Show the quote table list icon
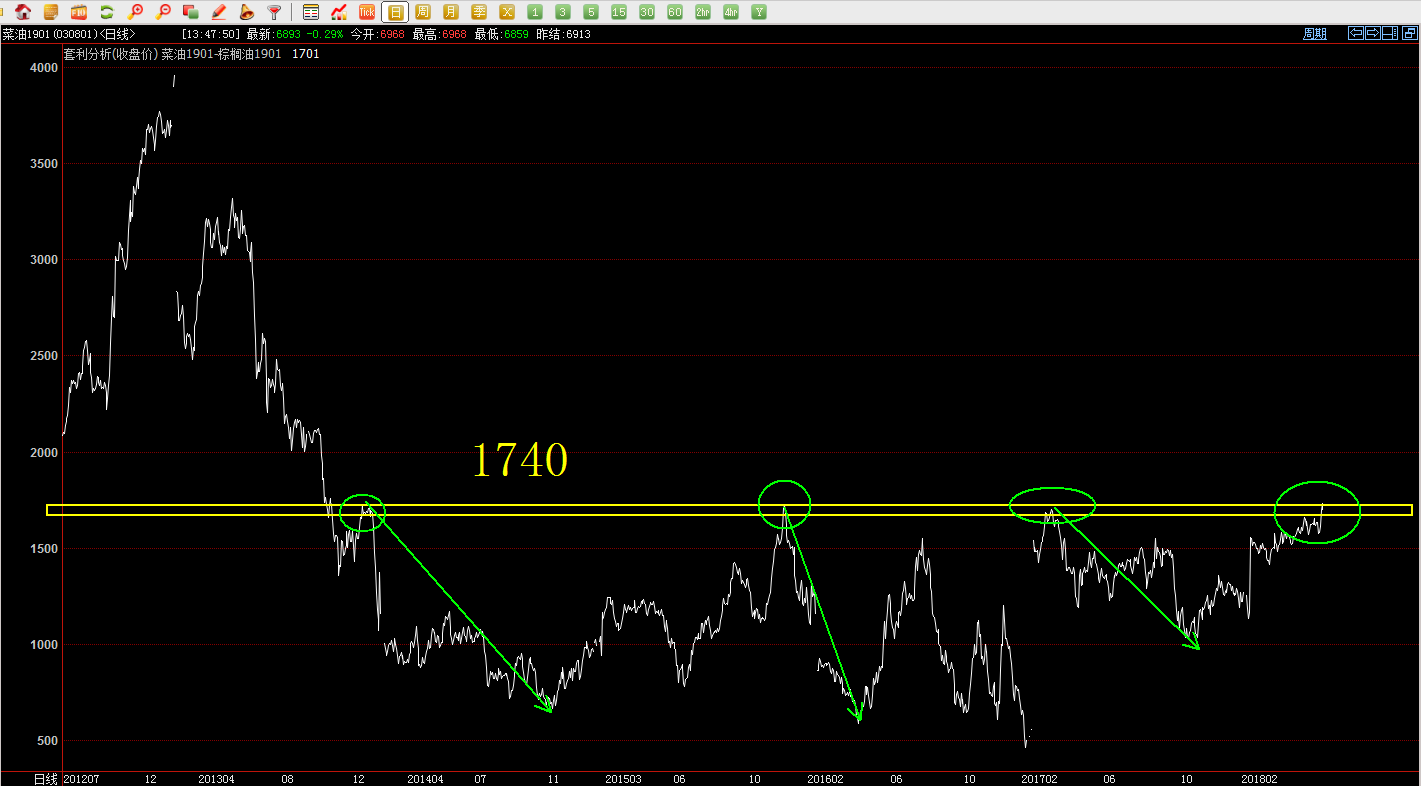 [311, 12]
